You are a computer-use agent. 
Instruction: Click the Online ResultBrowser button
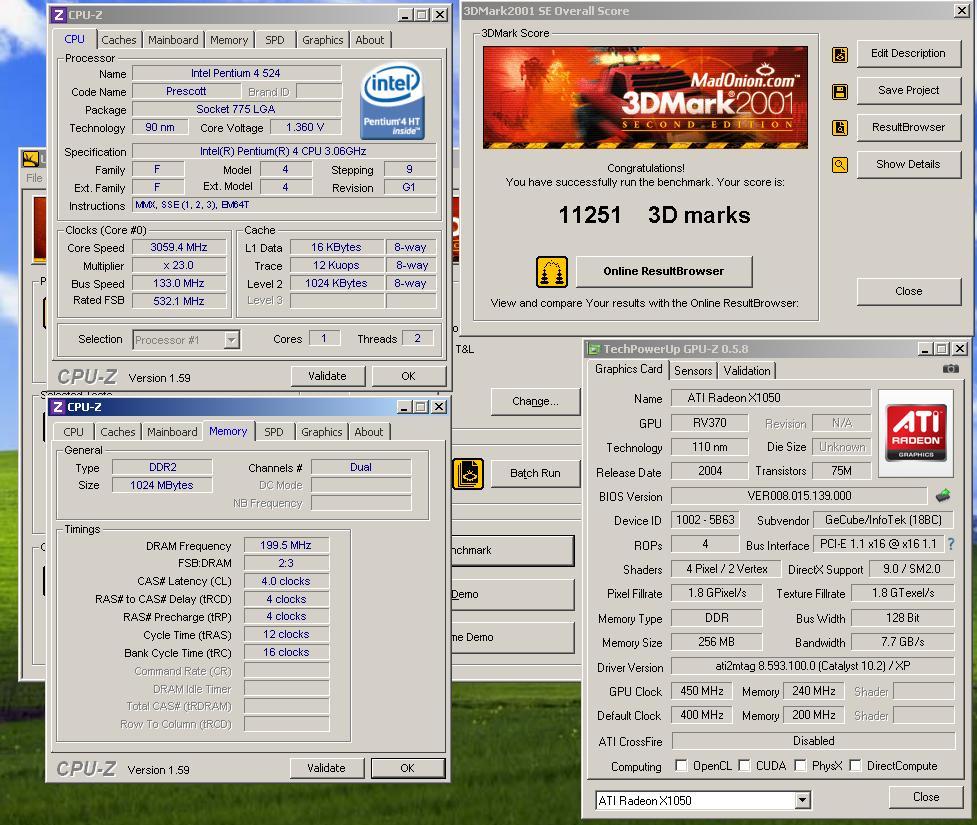(x=664, y=272)
